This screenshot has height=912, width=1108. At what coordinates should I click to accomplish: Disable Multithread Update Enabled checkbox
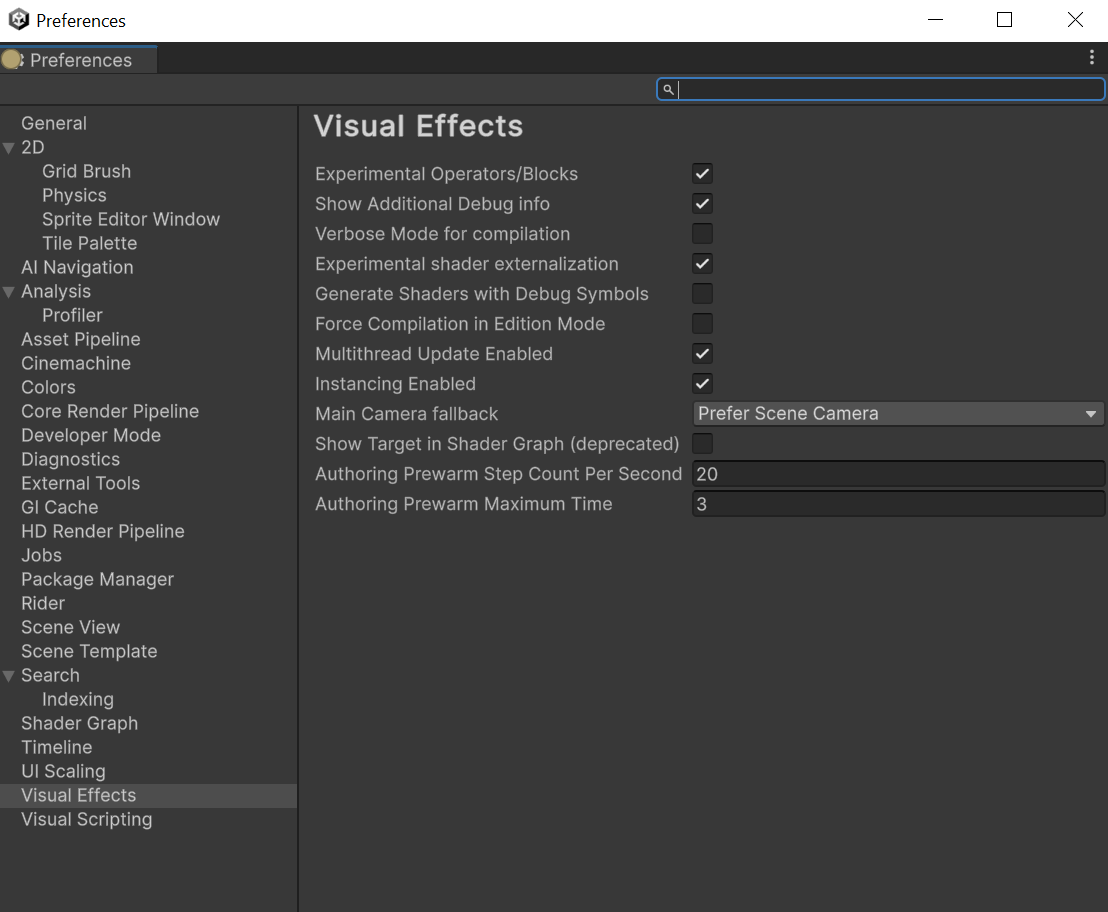(703, 354)
